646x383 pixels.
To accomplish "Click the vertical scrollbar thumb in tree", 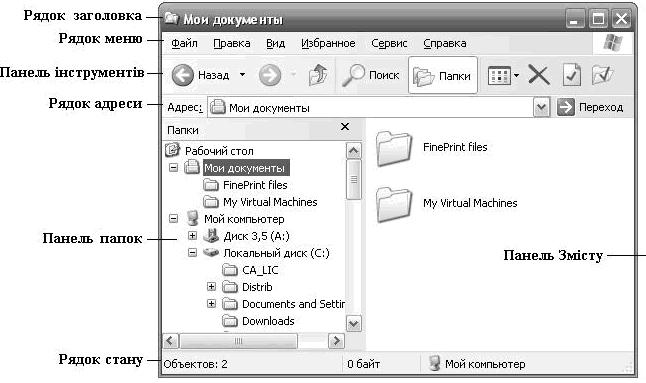I will coord(353,180).
